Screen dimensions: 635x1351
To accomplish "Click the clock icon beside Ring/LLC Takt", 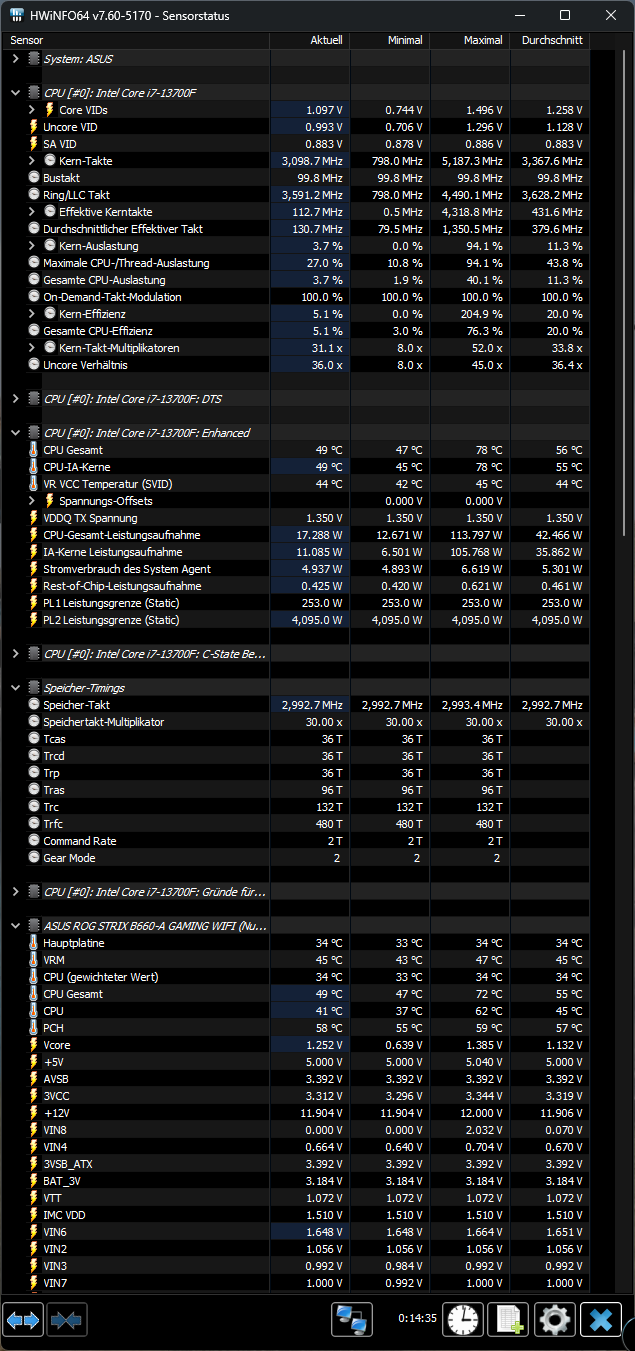I will 34,195.
